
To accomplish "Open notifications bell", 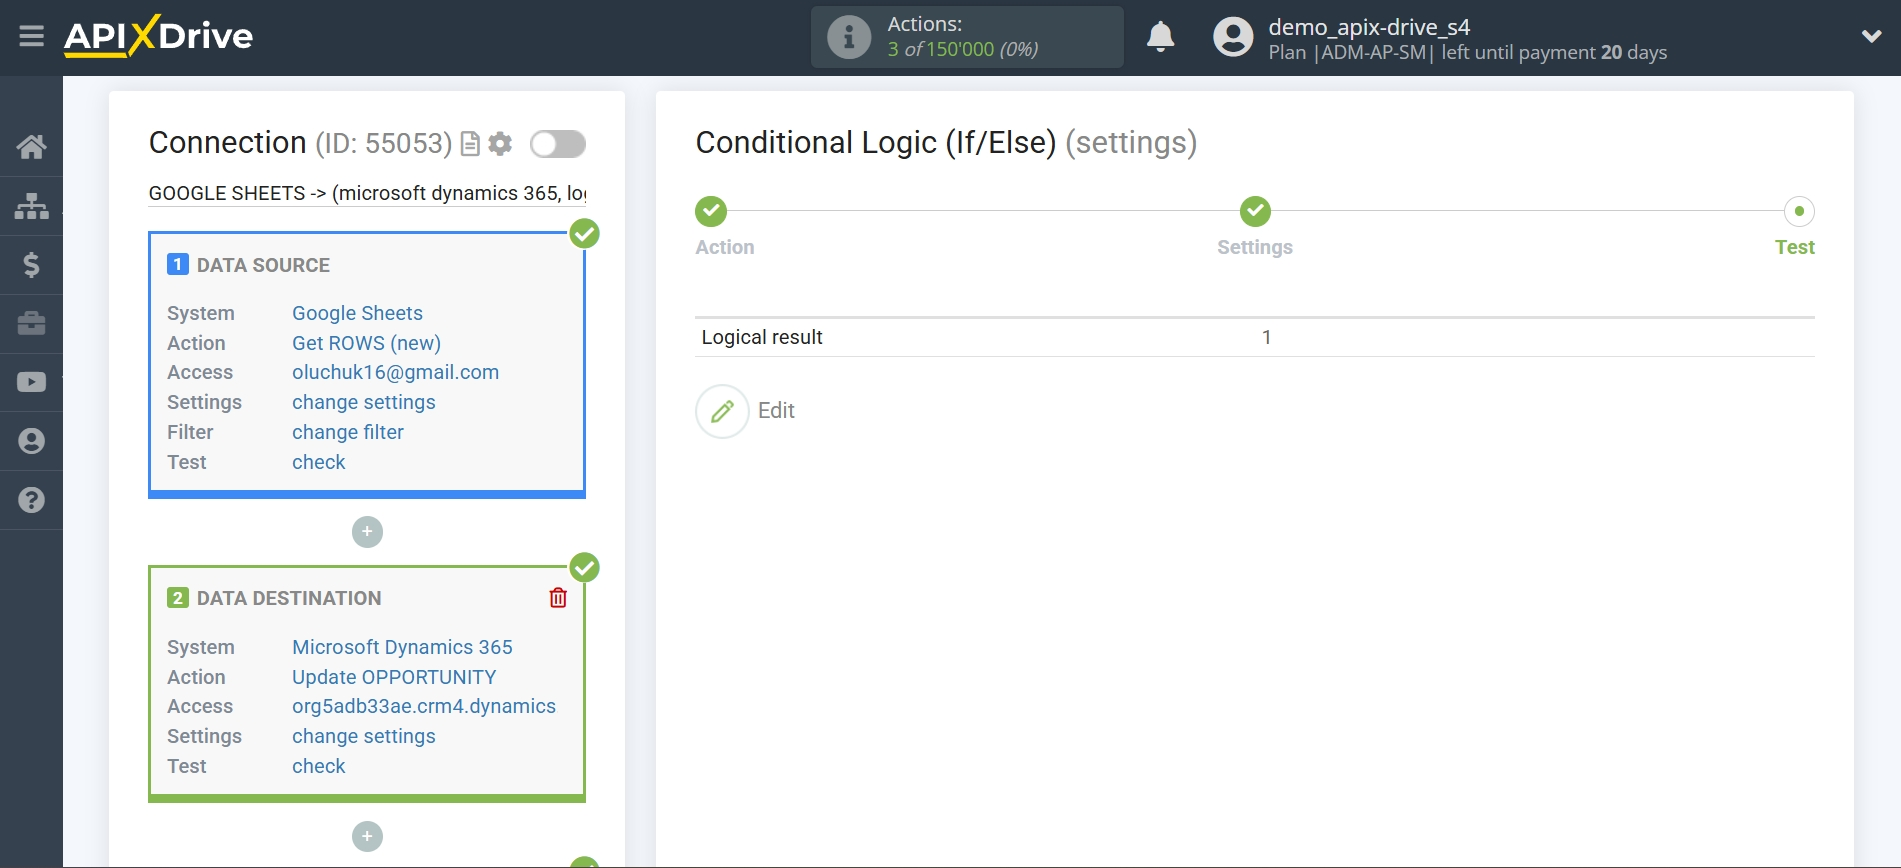I will tap(1160, 37).
